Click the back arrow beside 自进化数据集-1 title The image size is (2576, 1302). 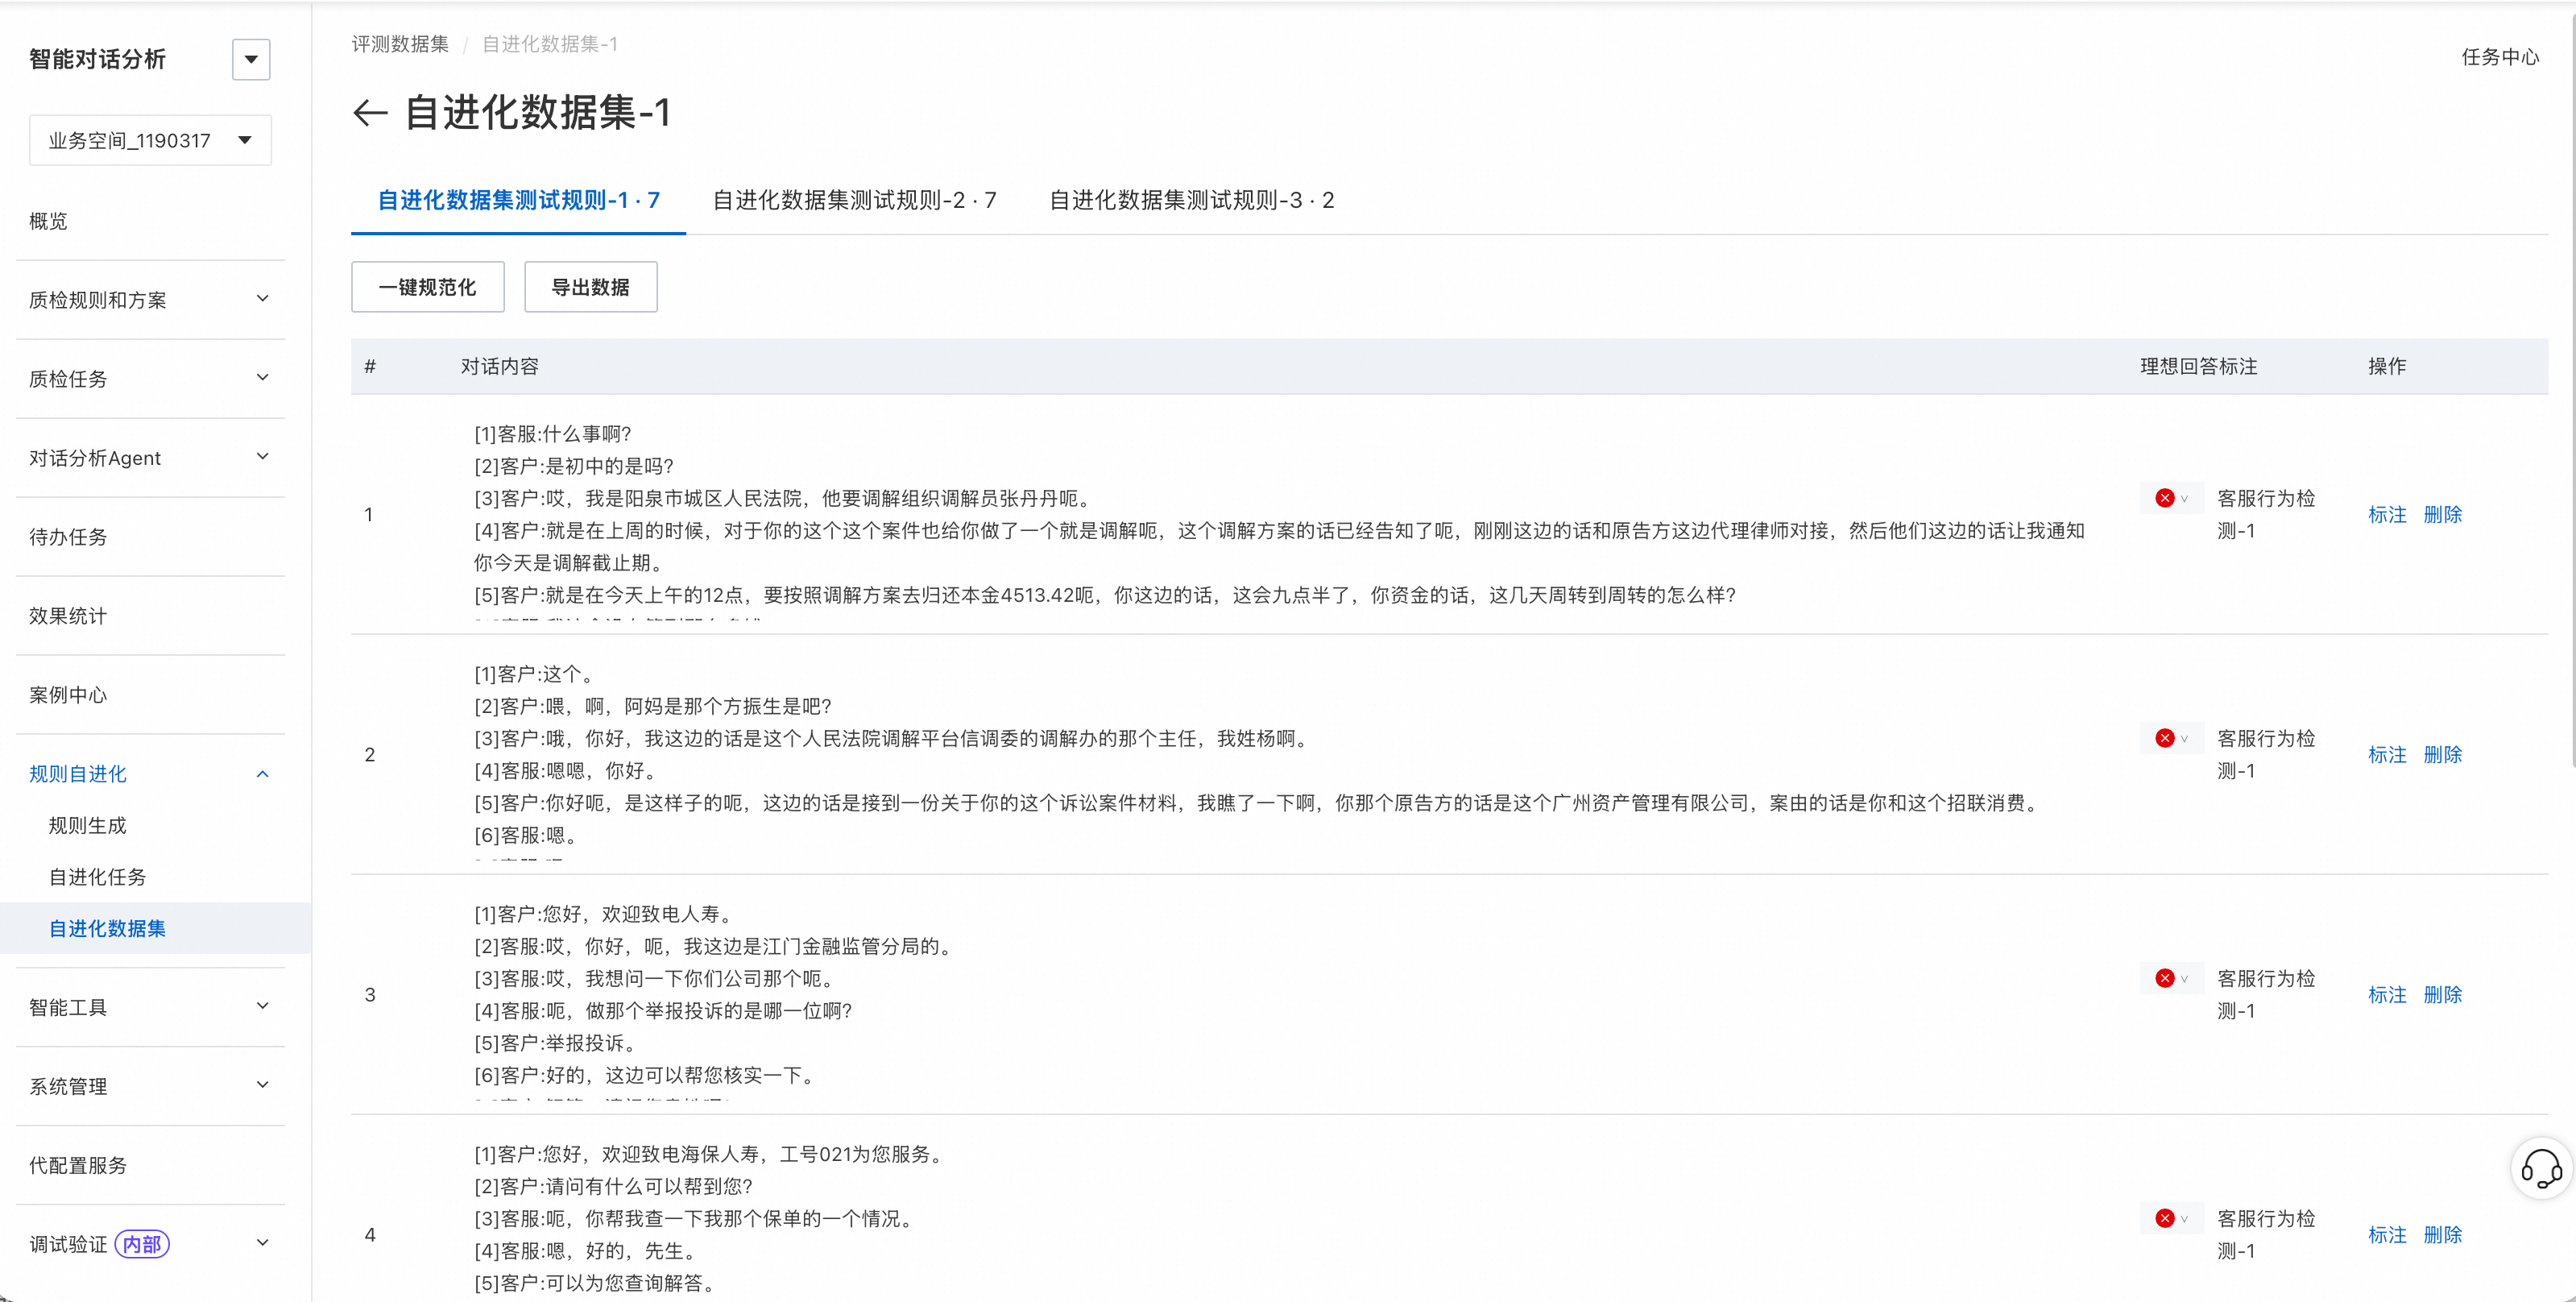pyautogui.click(x=370, y=113)
